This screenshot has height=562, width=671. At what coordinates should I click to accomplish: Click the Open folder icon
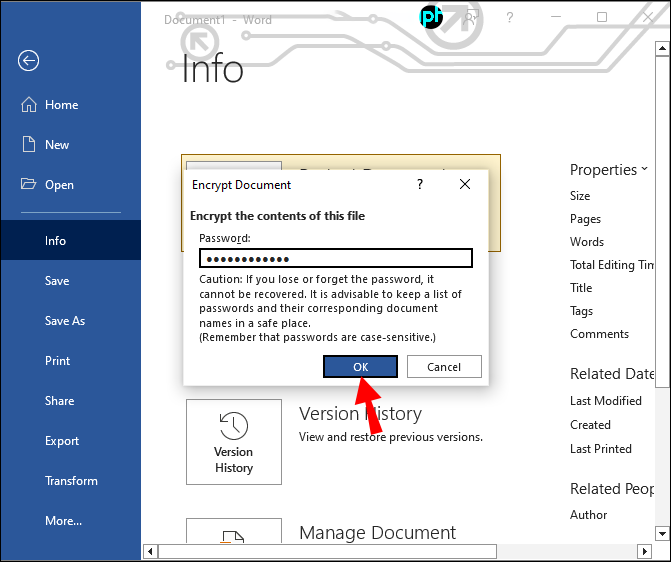[x=29, y=184]
